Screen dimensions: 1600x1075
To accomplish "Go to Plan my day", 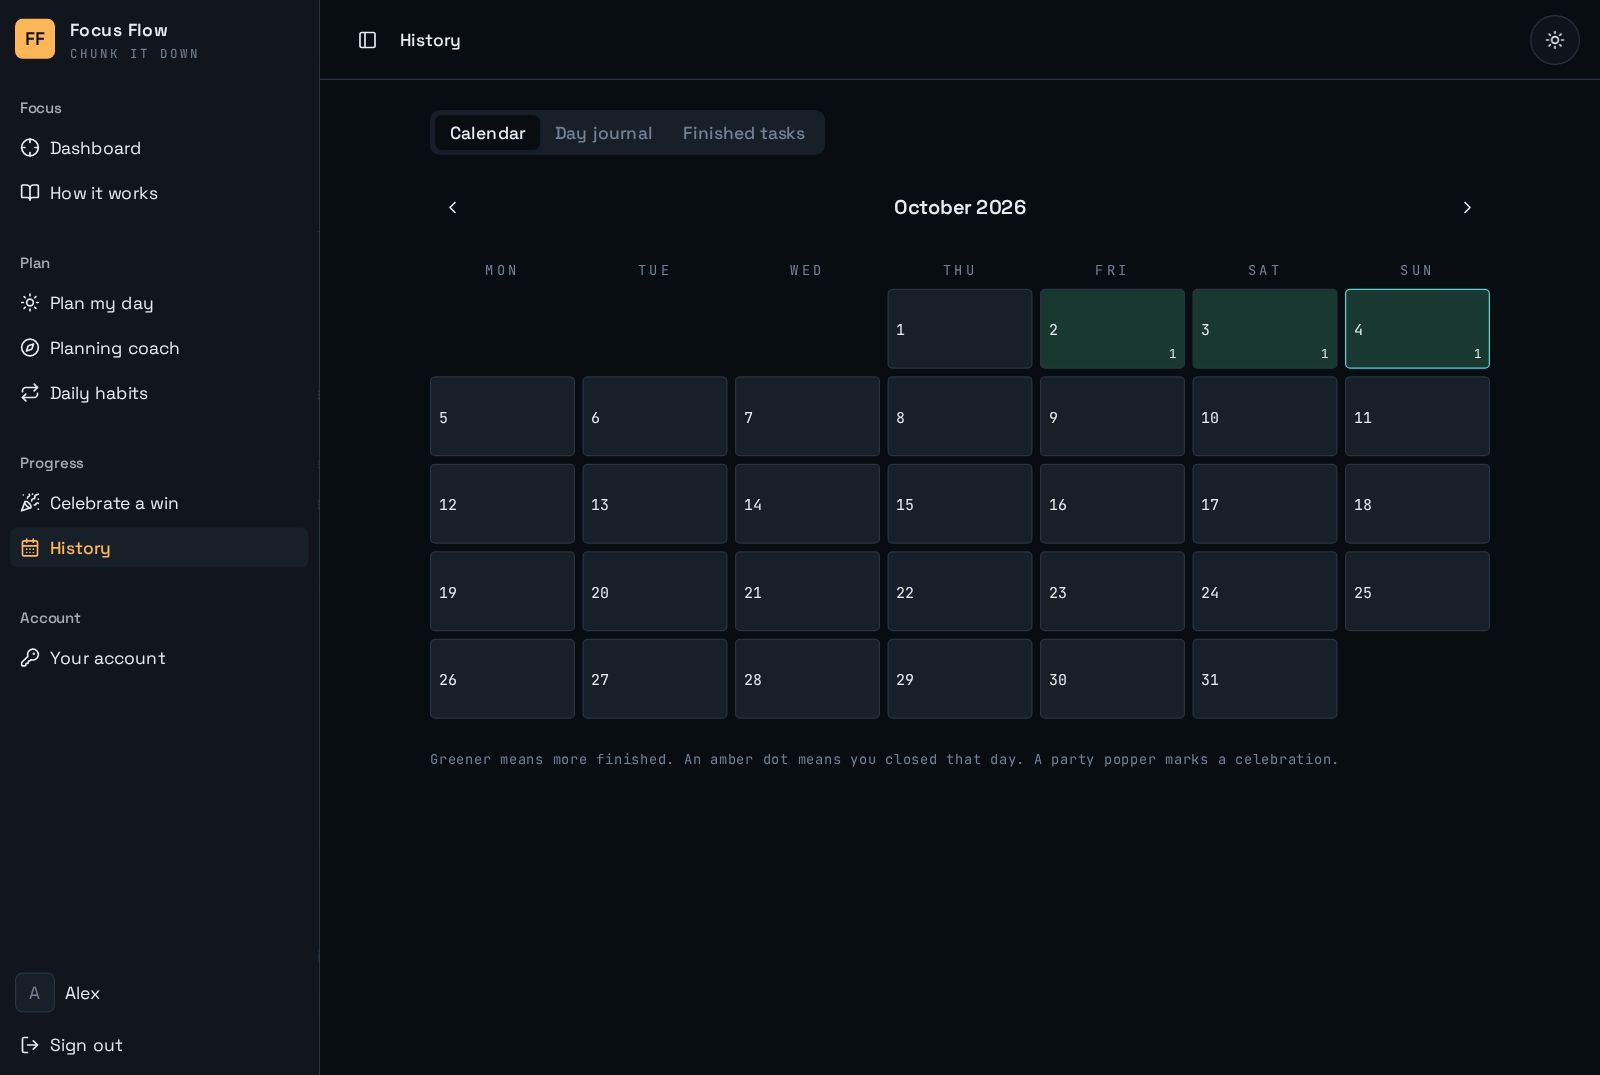I will coord(159,303).
